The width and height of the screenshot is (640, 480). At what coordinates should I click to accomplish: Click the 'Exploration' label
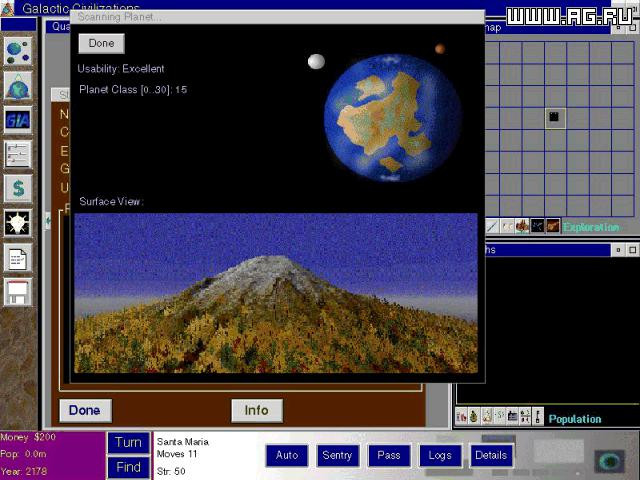pyautogui.click(x=591, y=227)
